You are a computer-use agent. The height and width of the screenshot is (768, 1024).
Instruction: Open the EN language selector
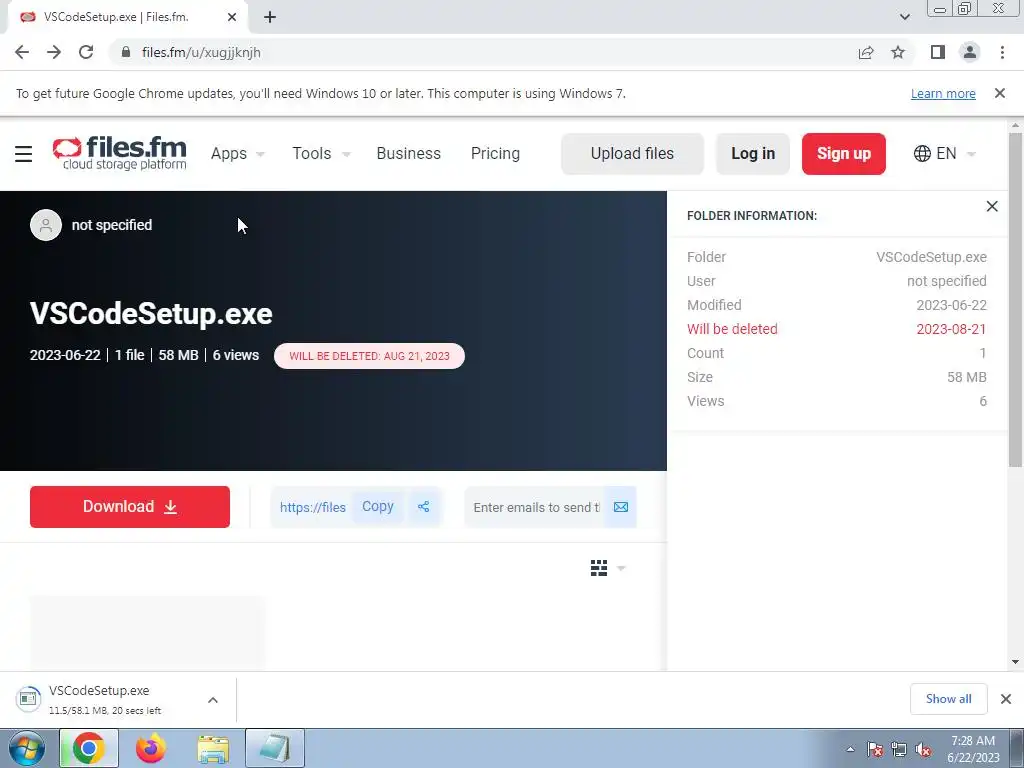pos(945,153)
